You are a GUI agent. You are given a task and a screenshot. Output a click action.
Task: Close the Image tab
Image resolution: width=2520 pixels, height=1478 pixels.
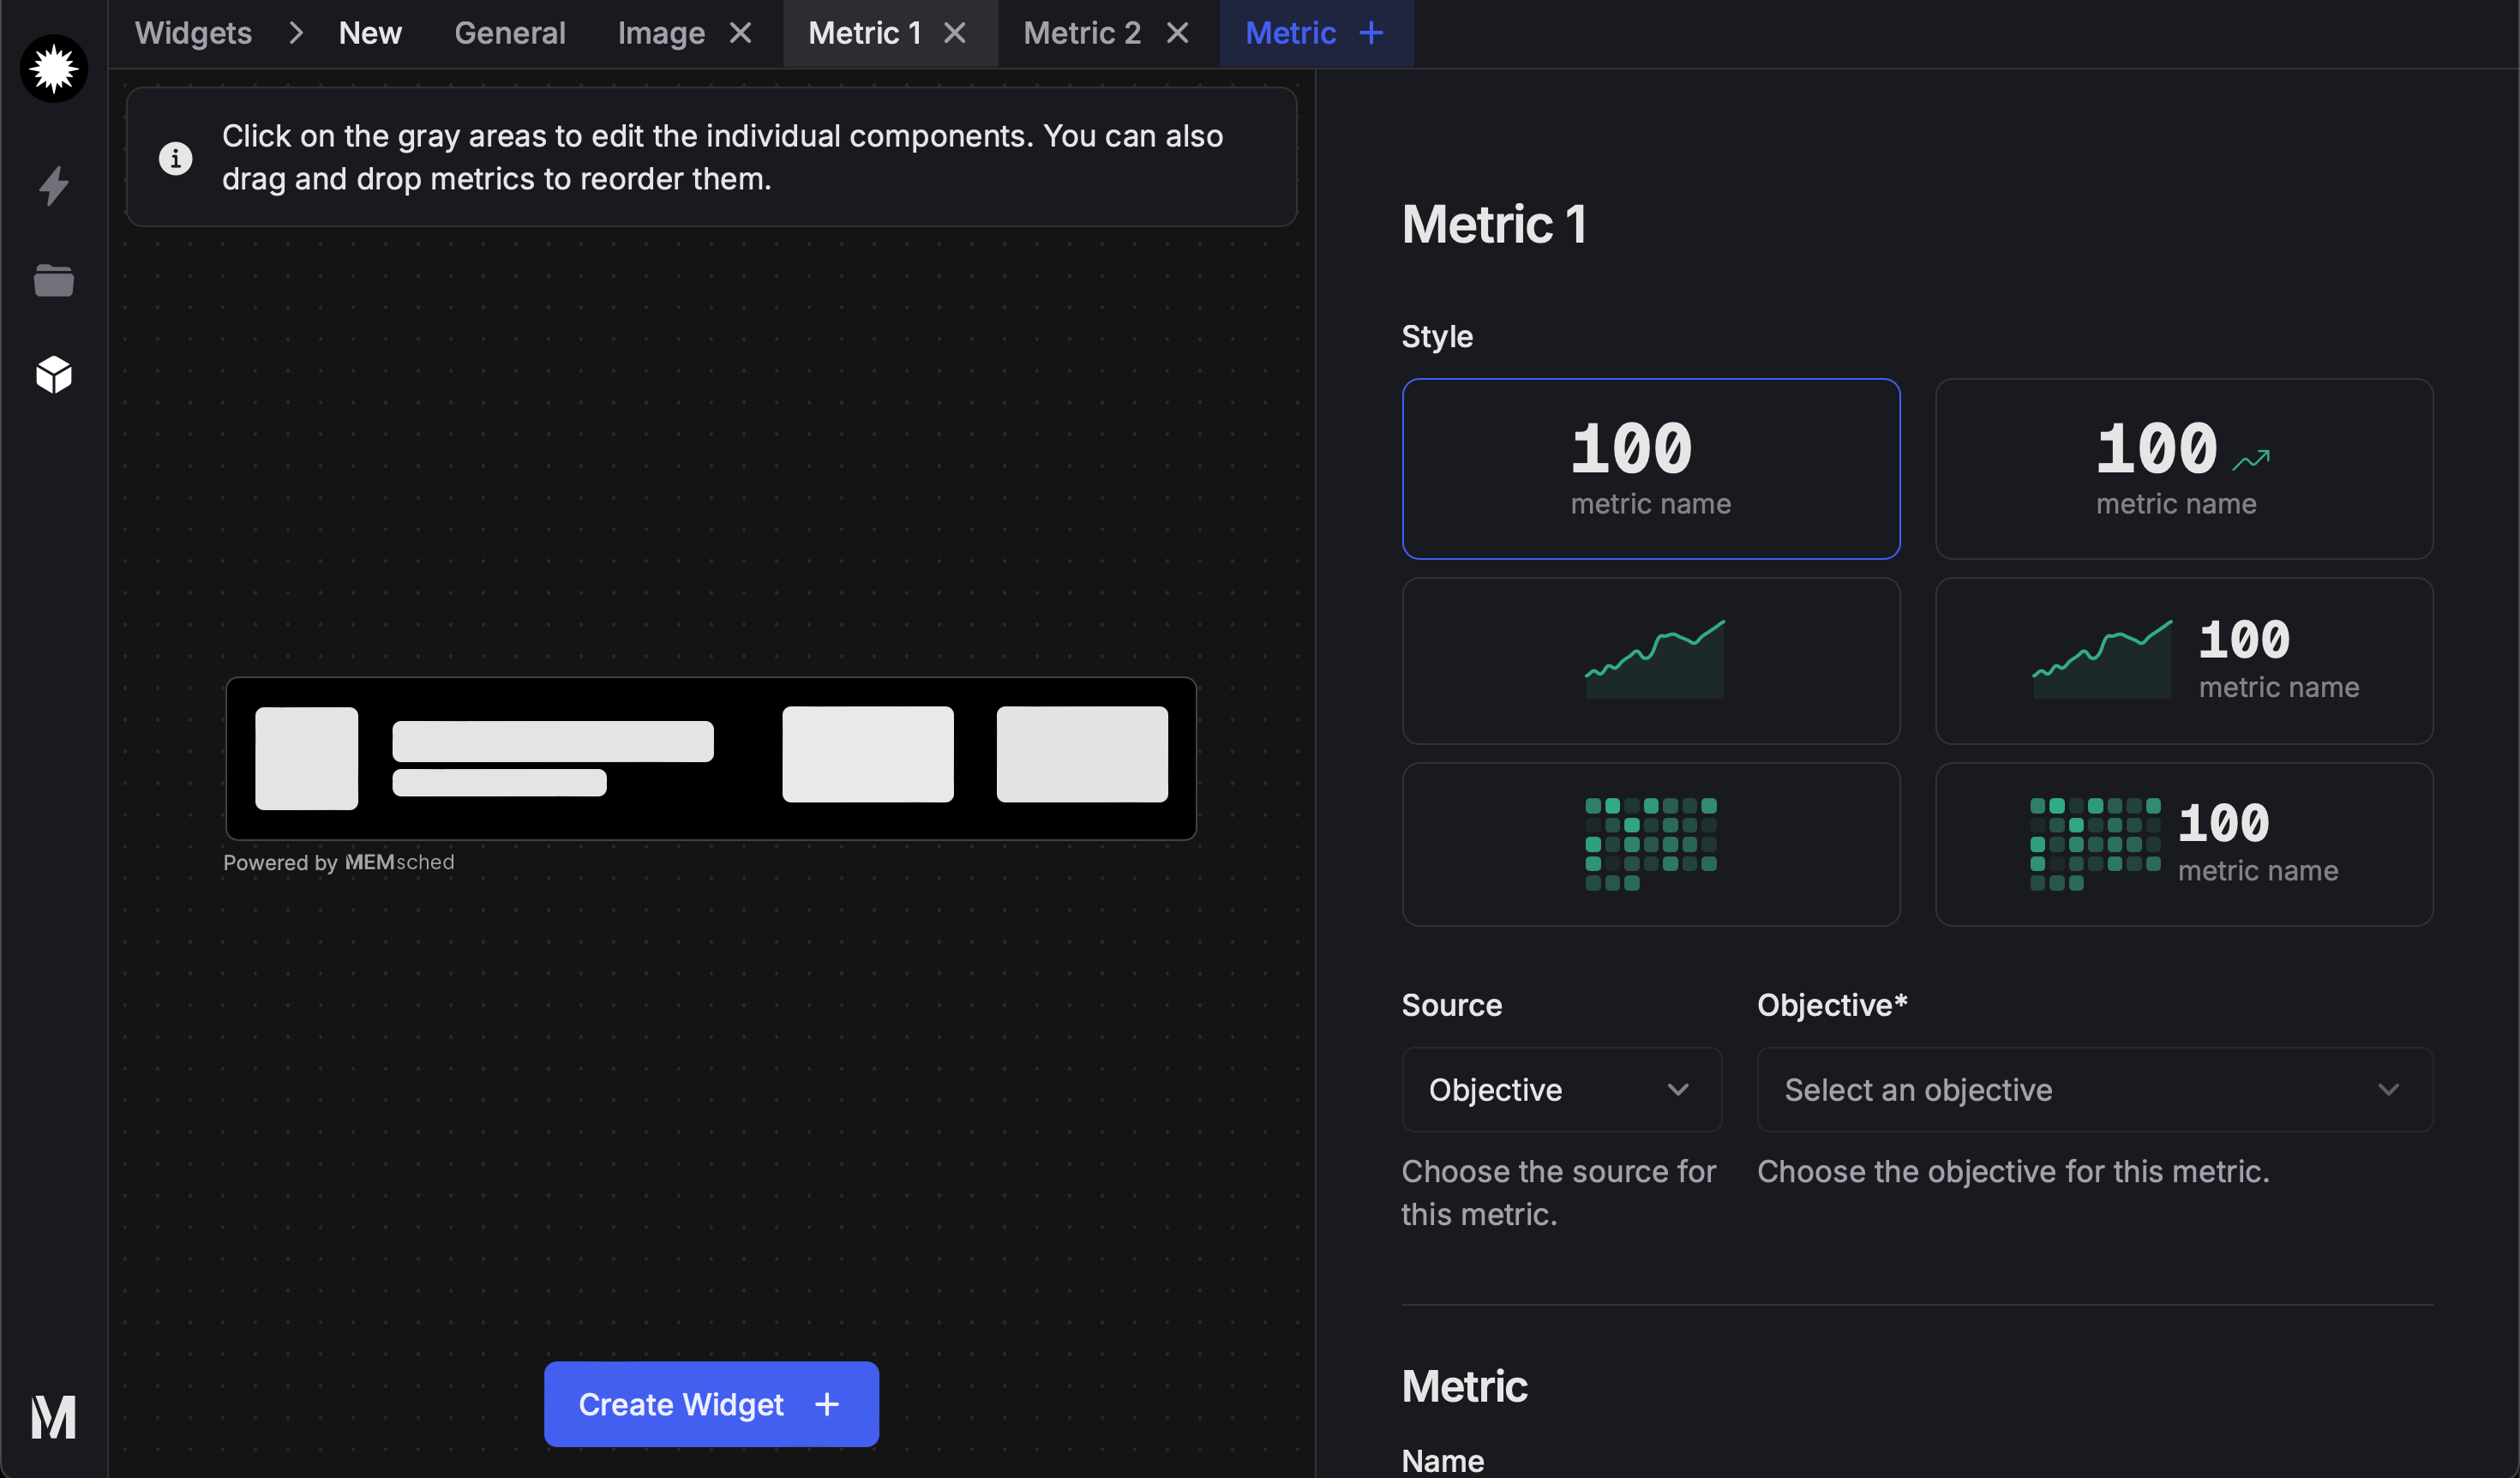click(x=739, y=33)
